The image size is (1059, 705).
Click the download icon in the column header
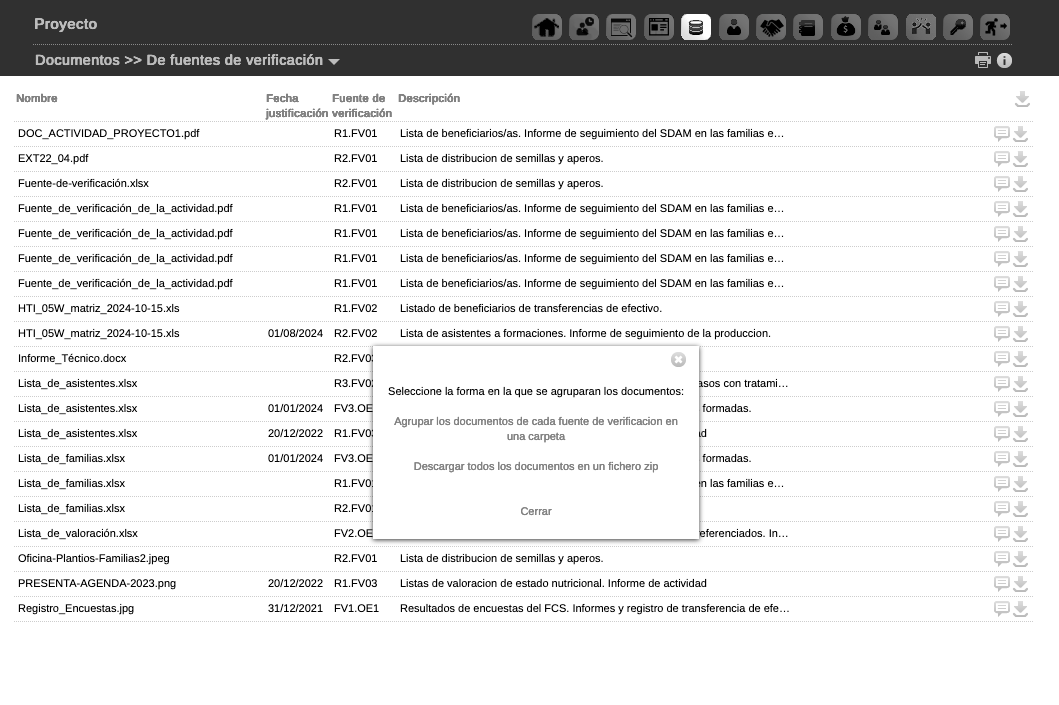coord(1020,99)
